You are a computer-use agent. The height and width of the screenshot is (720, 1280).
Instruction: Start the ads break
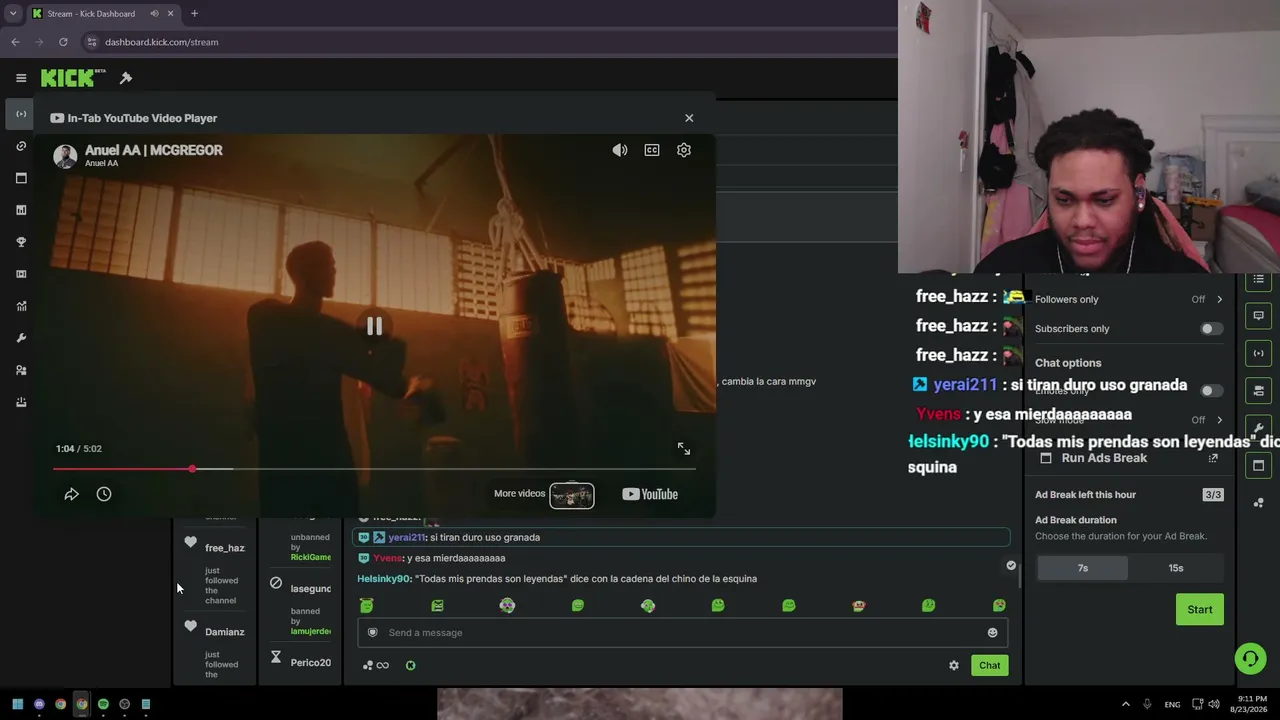pos(1200,609)
